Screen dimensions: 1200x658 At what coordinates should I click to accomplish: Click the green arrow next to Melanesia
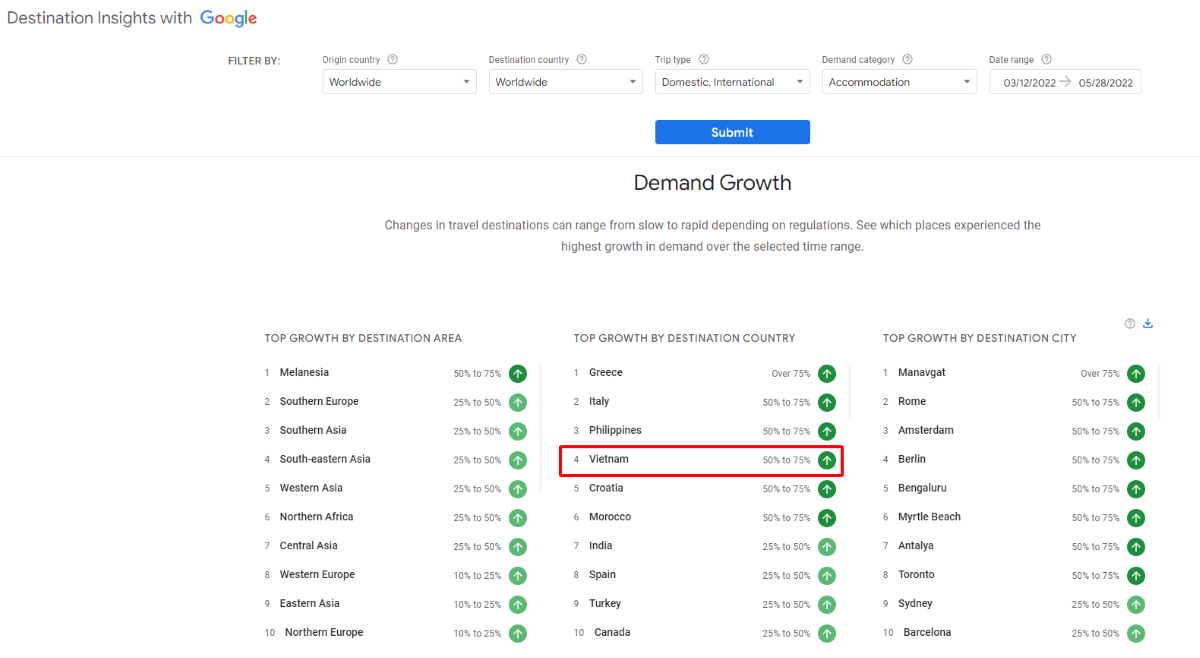(517, 374)
